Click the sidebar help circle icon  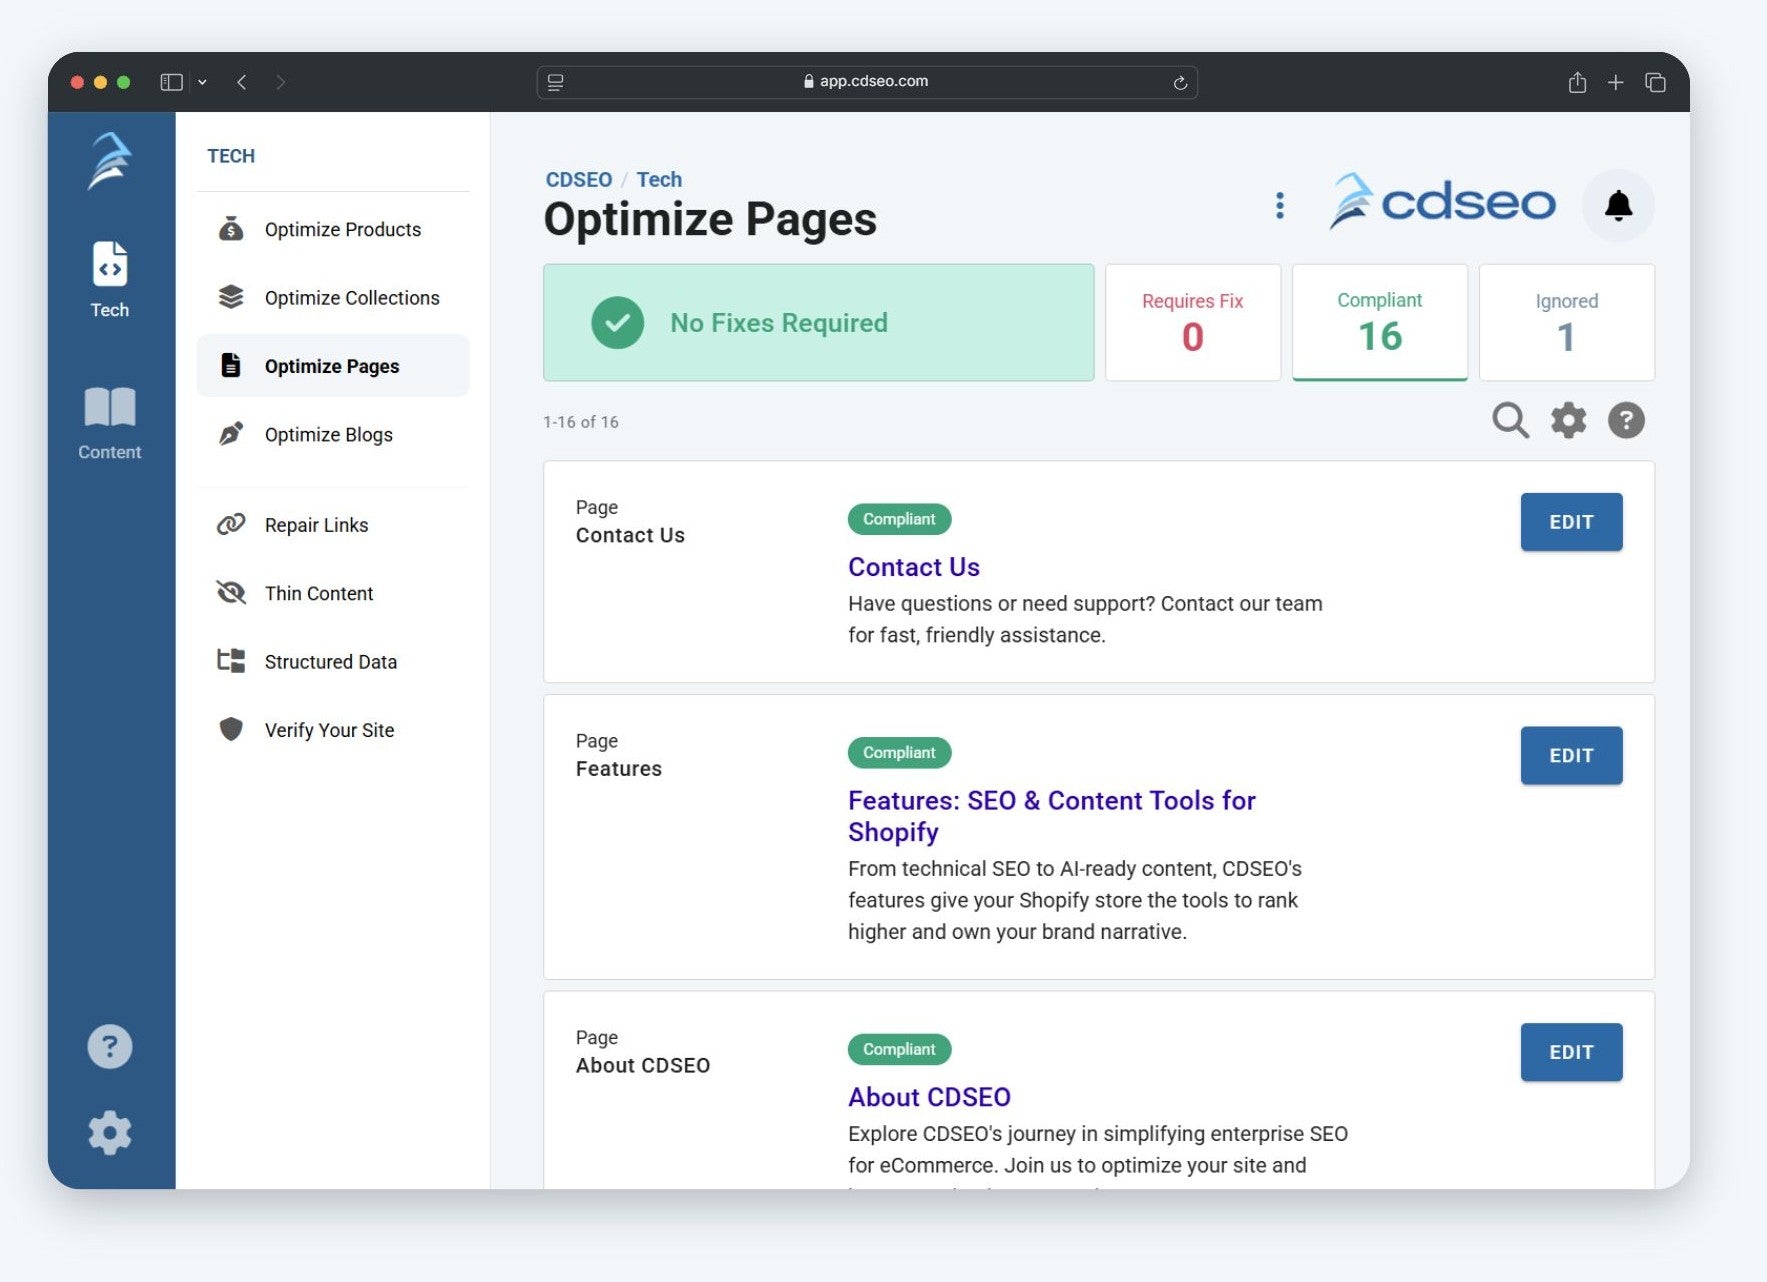110,1047
